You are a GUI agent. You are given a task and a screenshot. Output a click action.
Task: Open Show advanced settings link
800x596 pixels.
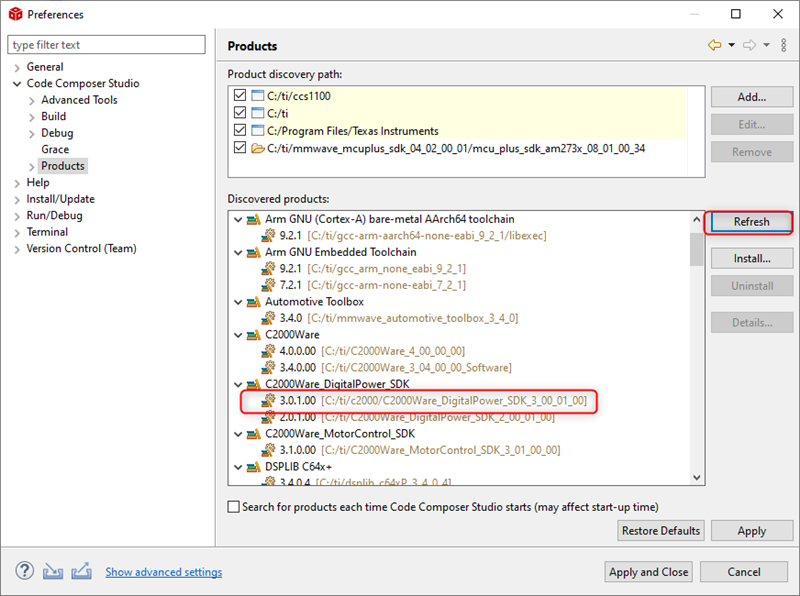point(164,572)
